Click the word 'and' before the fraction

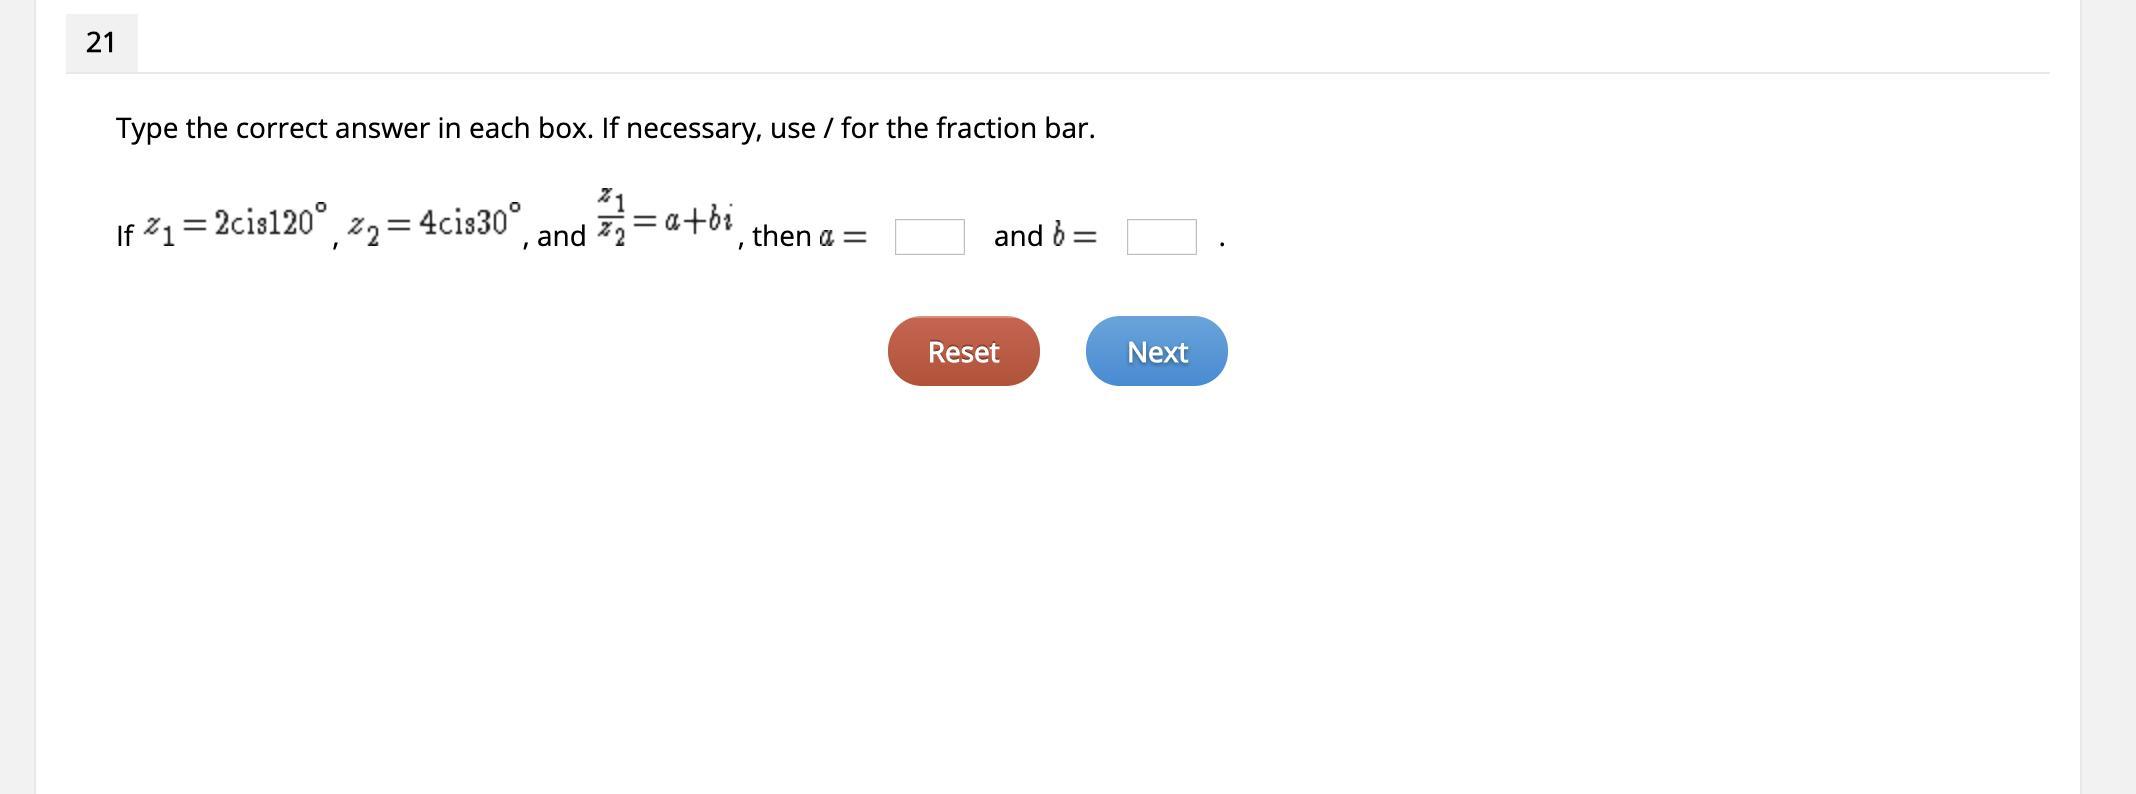click(561, 236)
